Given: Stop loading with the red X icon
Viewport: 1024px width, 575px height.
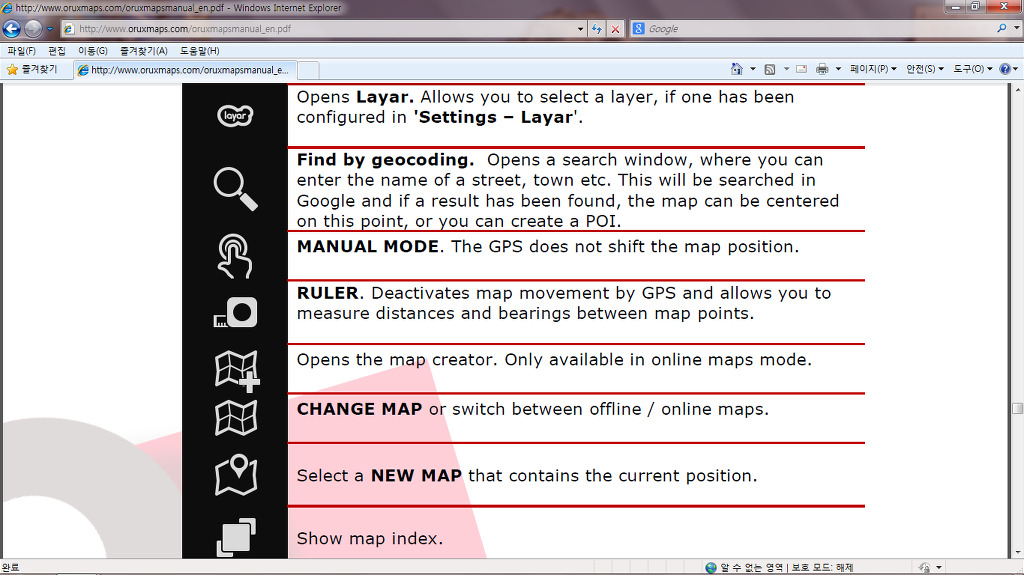Looking at the screenshot, I should pos(615,29).
